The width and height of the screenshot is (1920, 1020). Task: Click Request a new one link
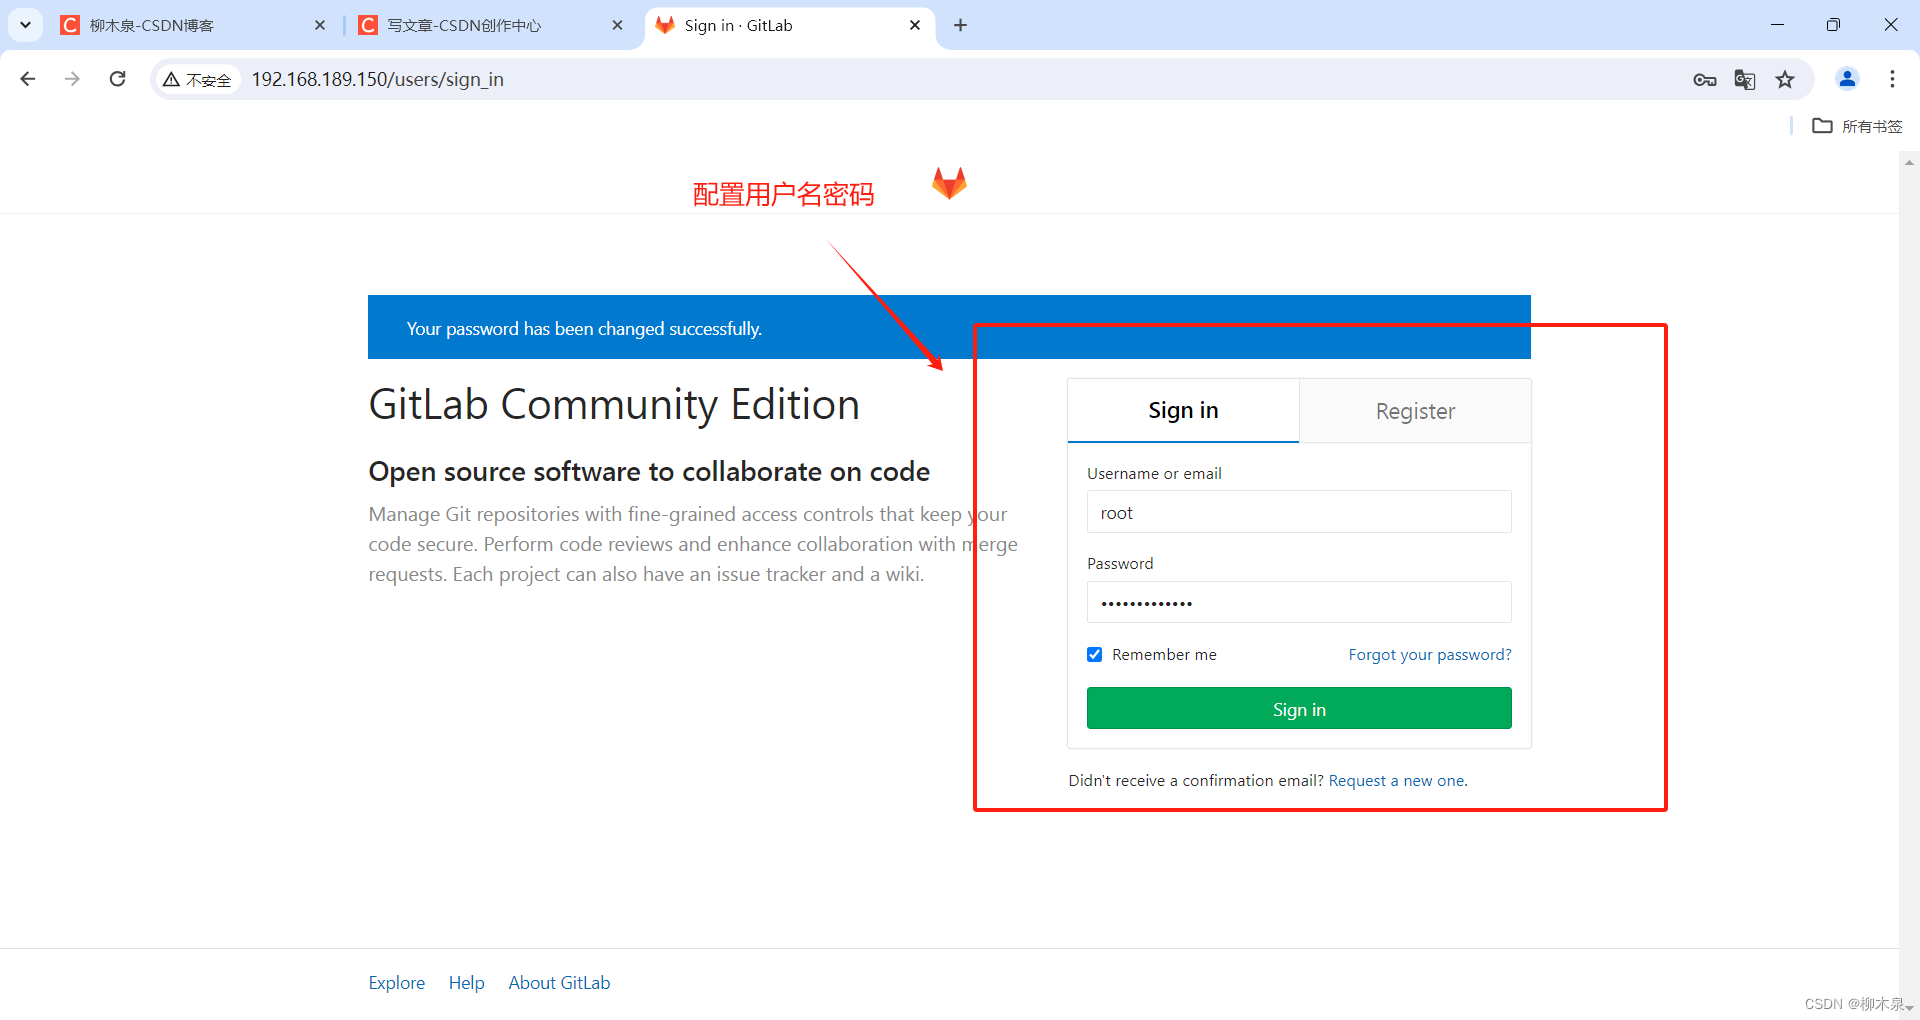(1398, 781)
